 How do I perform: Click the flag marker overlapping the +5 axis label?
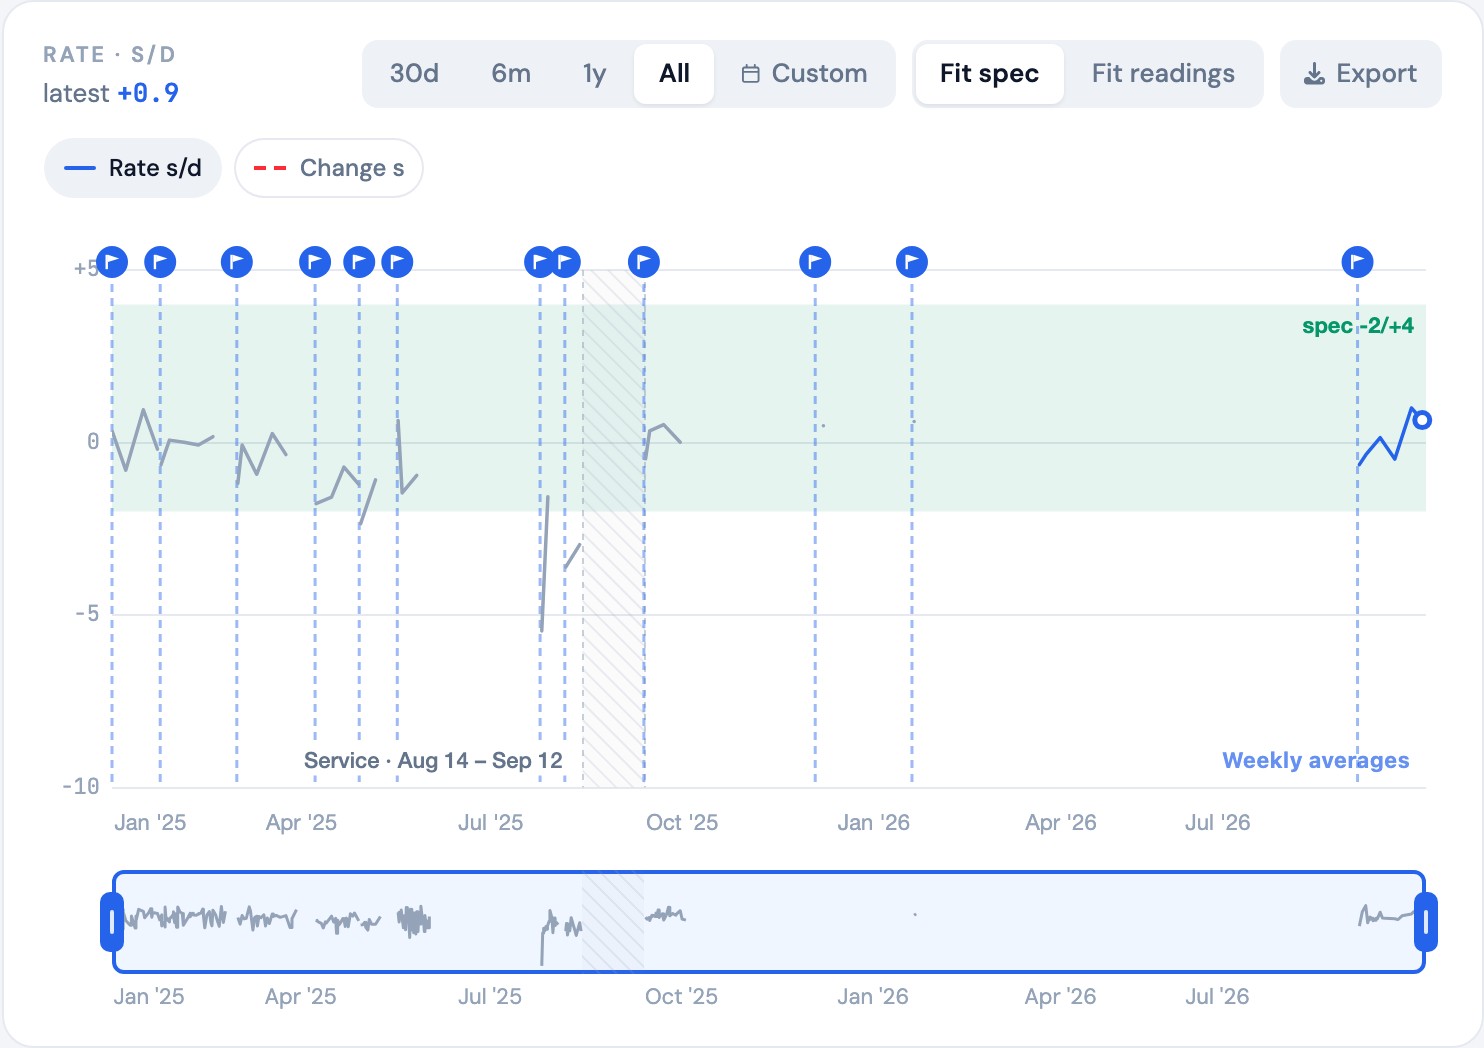112,262
